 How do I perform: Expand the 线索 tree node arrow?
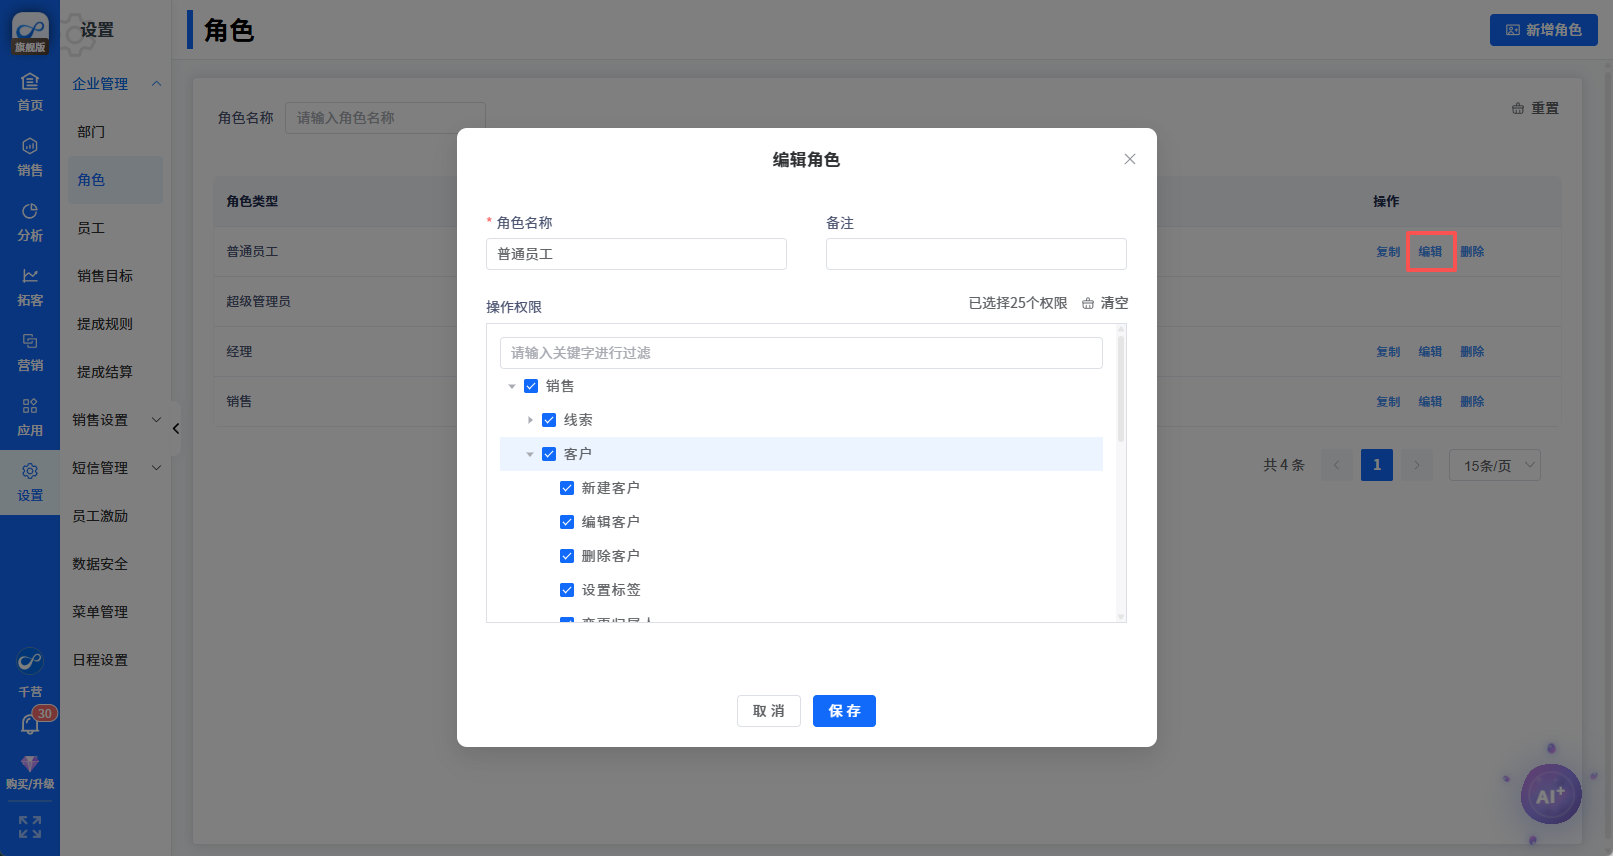tap(530, 420)
